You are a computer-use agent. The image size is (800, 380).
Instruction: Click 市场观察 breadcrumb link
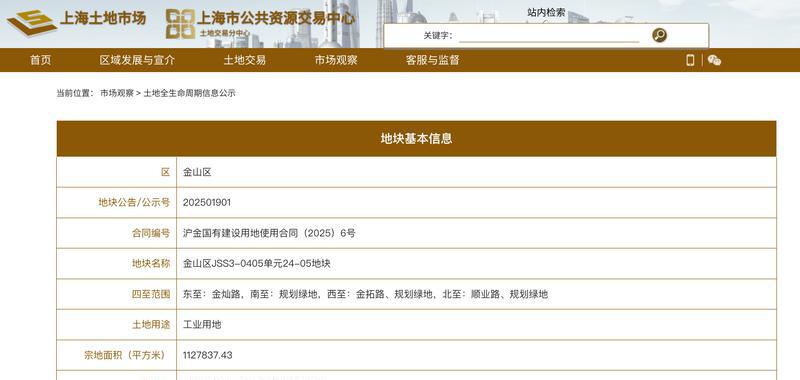pos(117,93)
